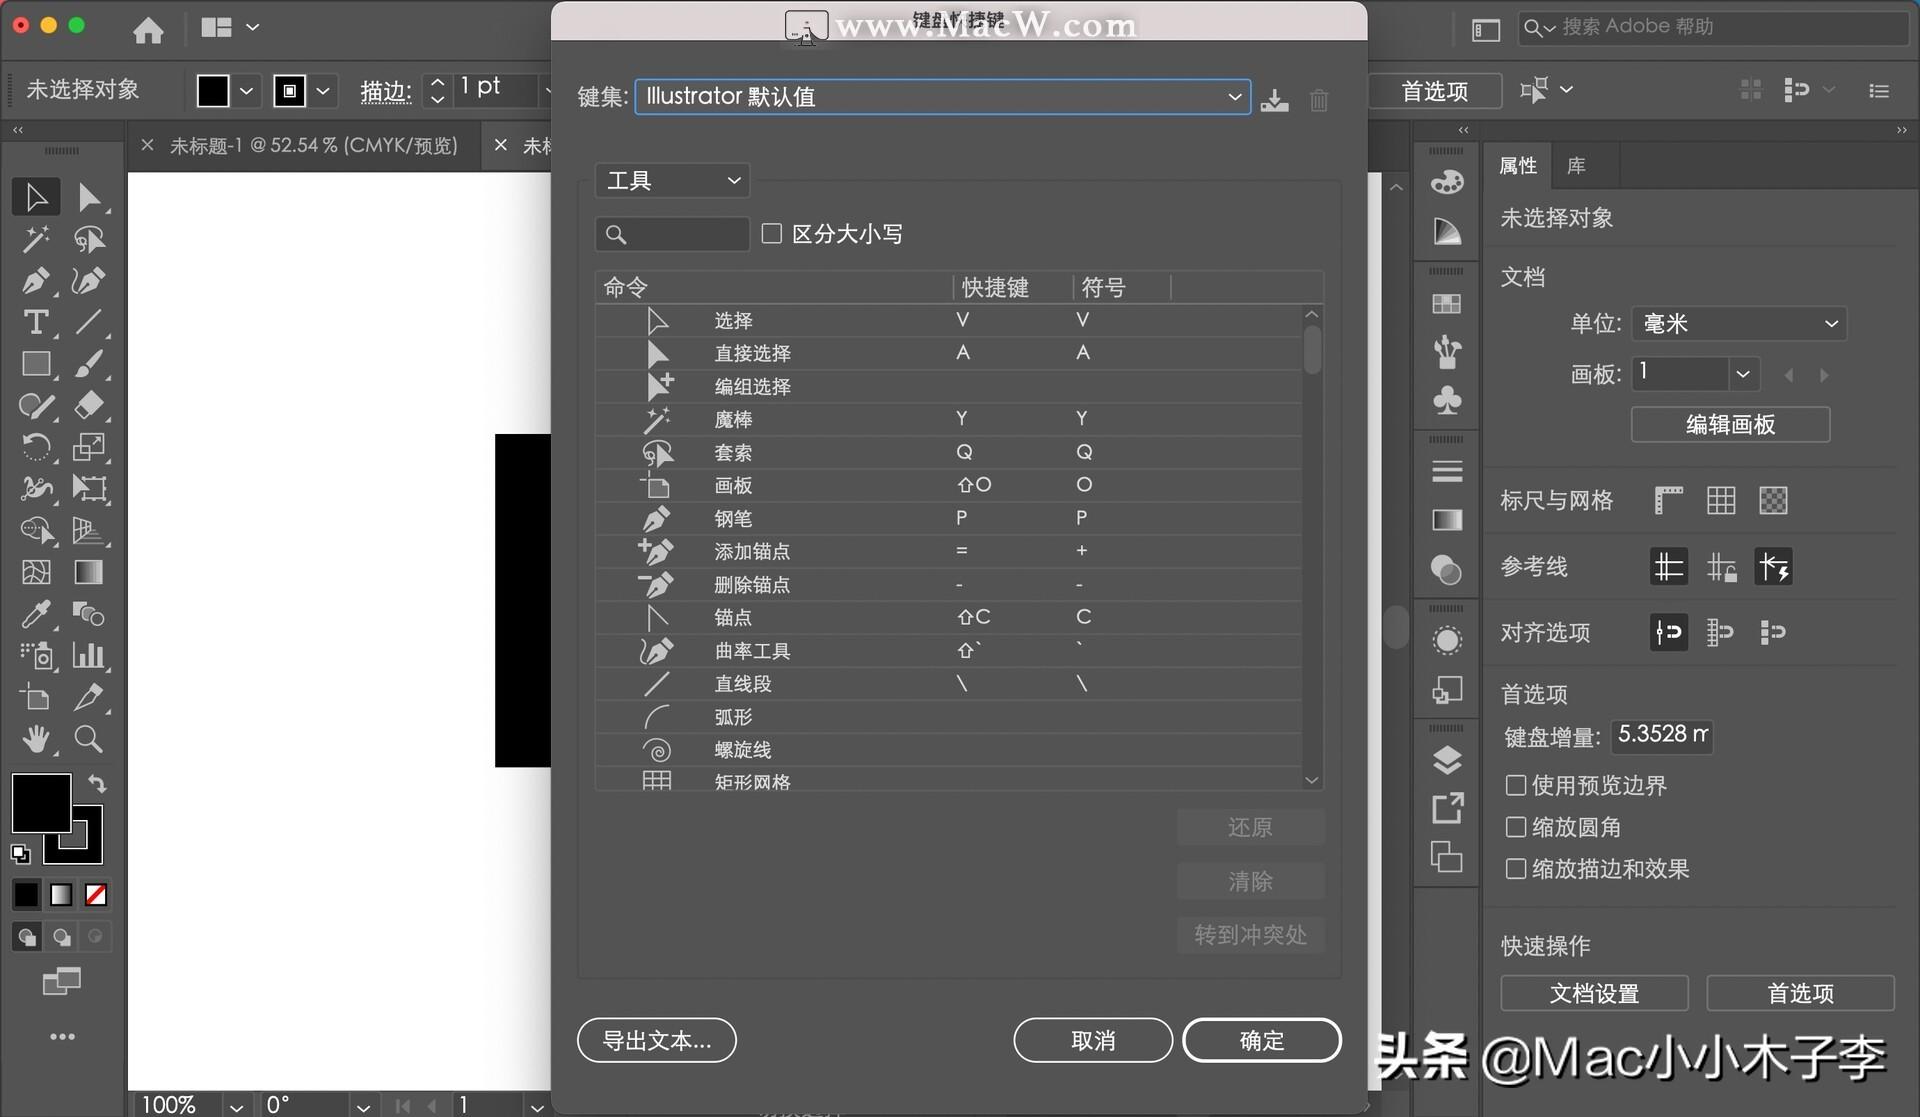Switch to 未标题-1 document tab

click(x=312, y=146)
